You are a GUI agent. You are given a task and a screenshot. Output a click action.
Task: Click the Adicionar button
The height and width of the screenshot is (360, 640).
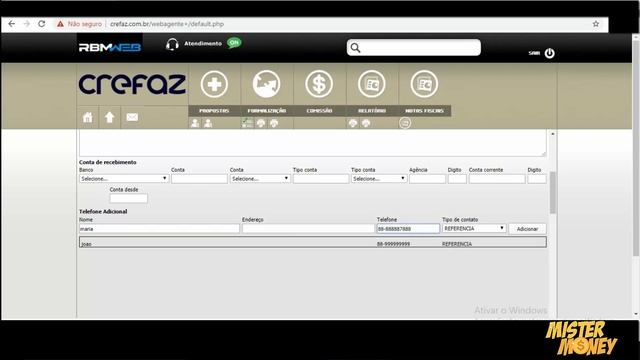[x=527, y=229]
